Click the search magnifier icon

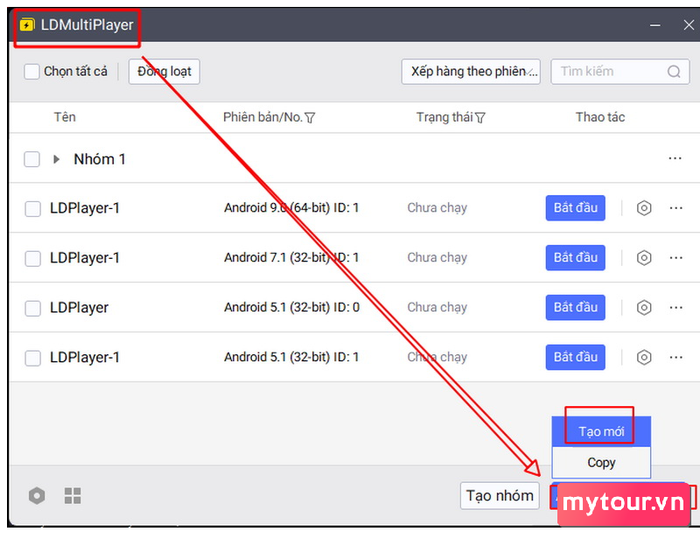[x=674, y=71]
